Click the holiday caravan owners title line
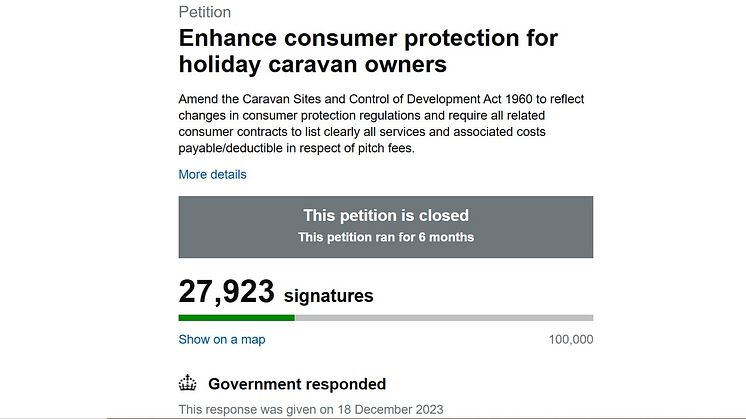 (312, 66)
